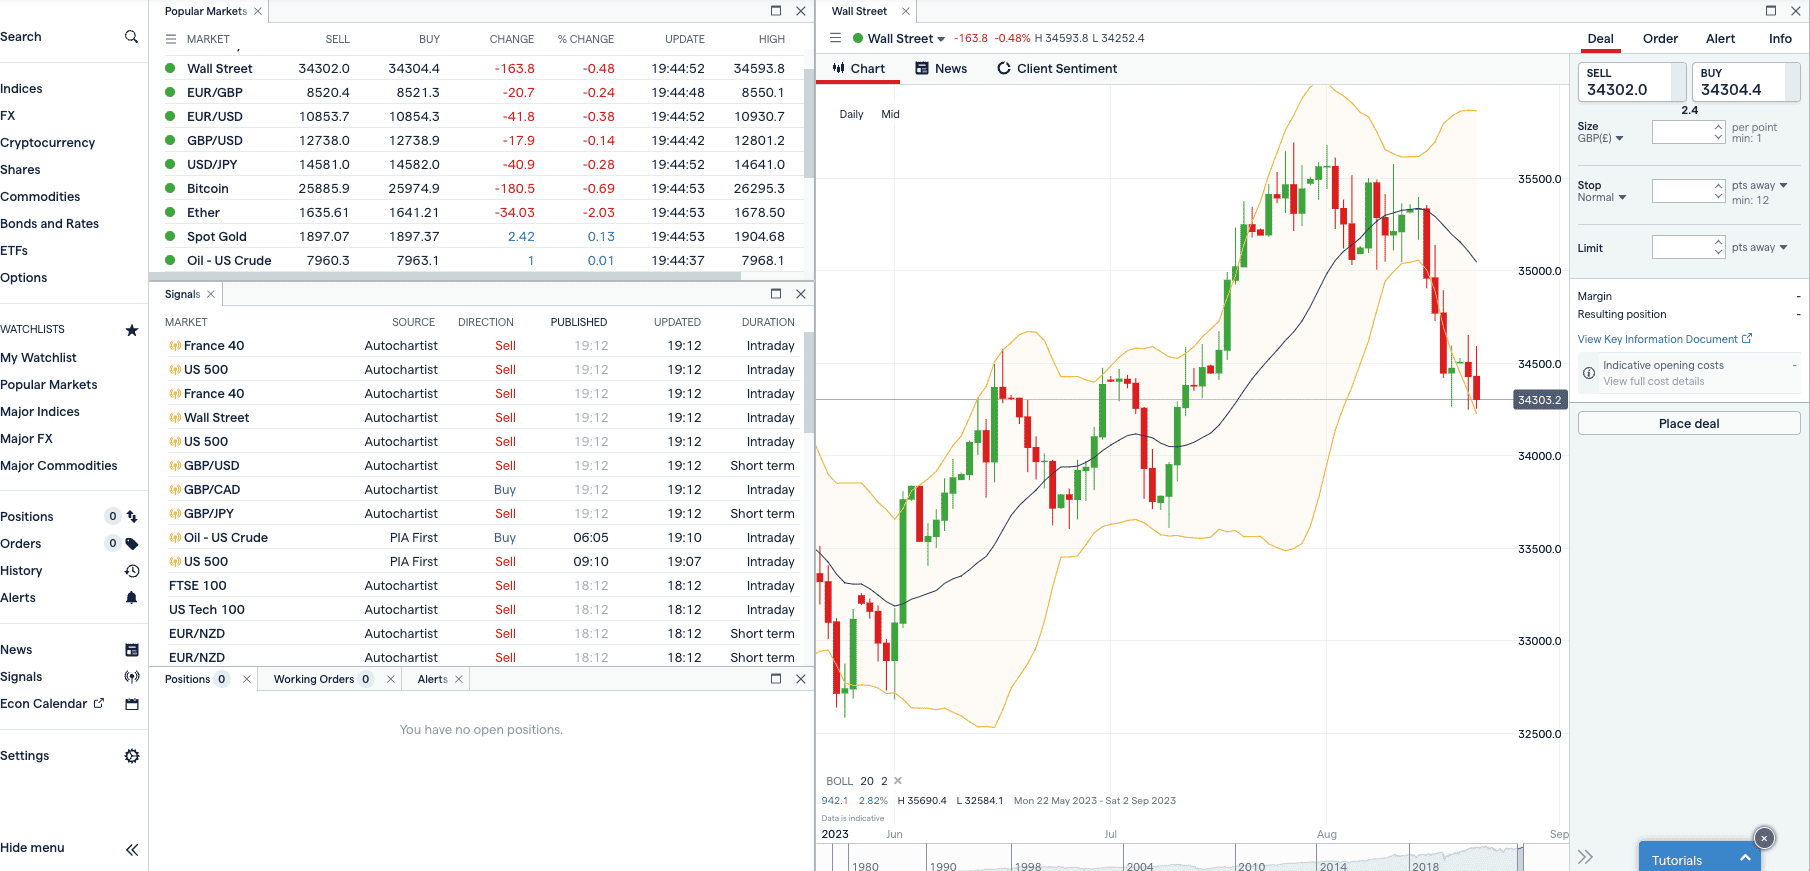Open Econ Calendar via its calendar icon
This screenshot has height=871, width=1810.
131,704
